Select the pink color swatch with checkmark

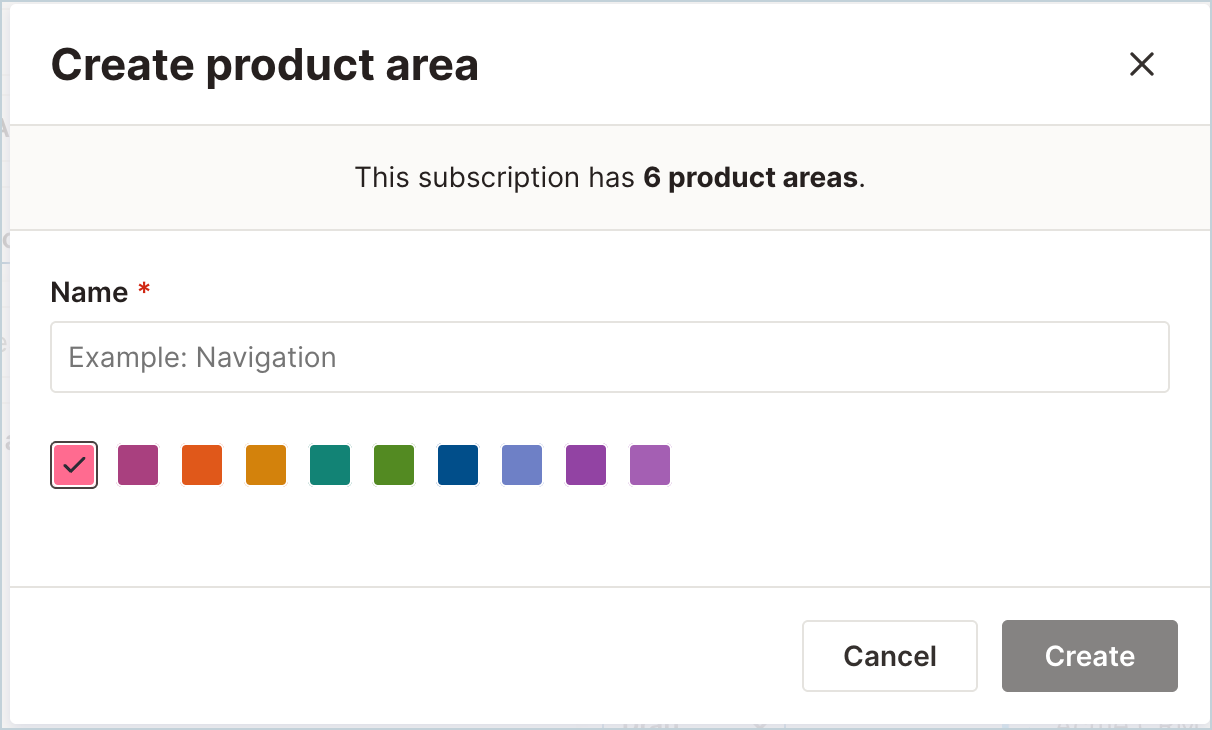click(74, 465)
